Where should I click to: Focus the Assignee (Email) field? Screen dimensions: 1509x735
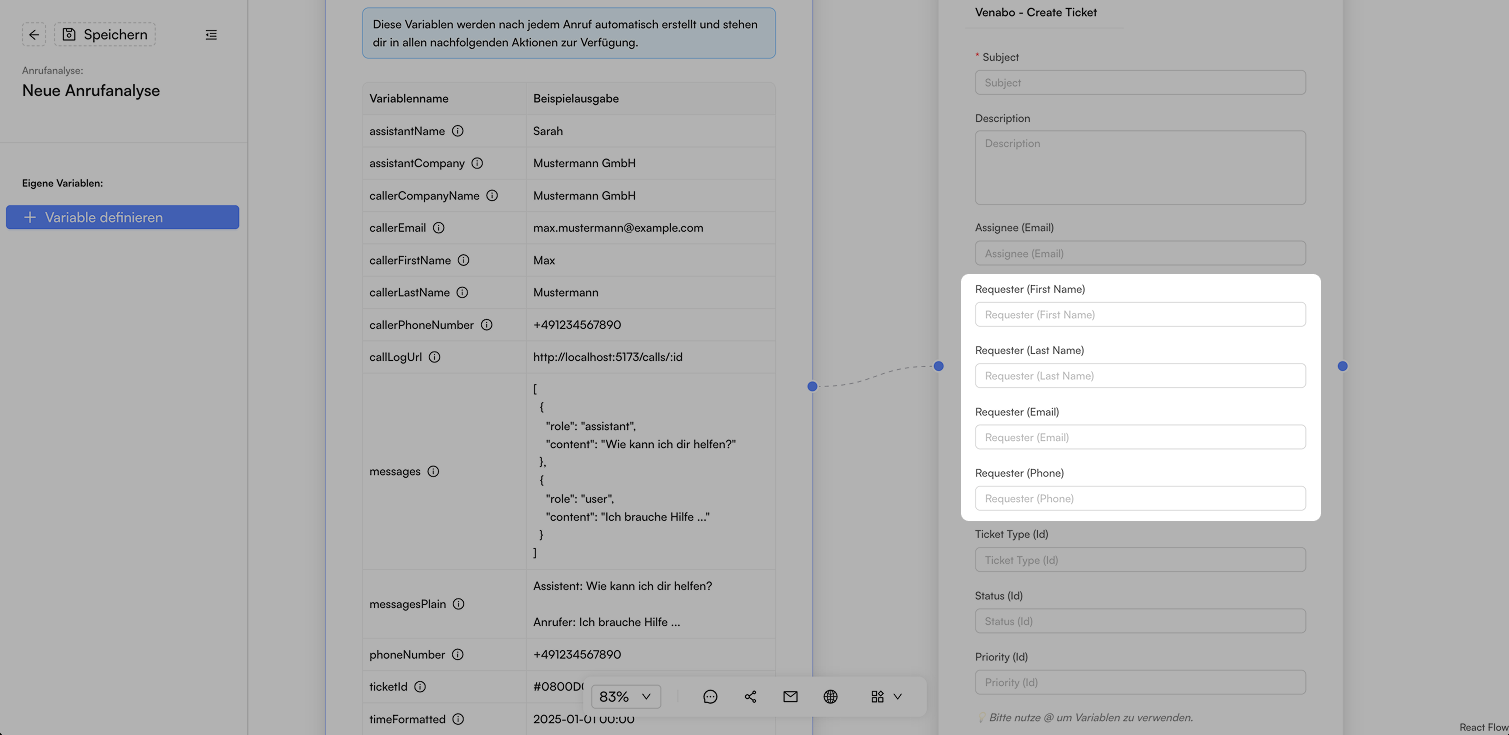pos(1140,253)
